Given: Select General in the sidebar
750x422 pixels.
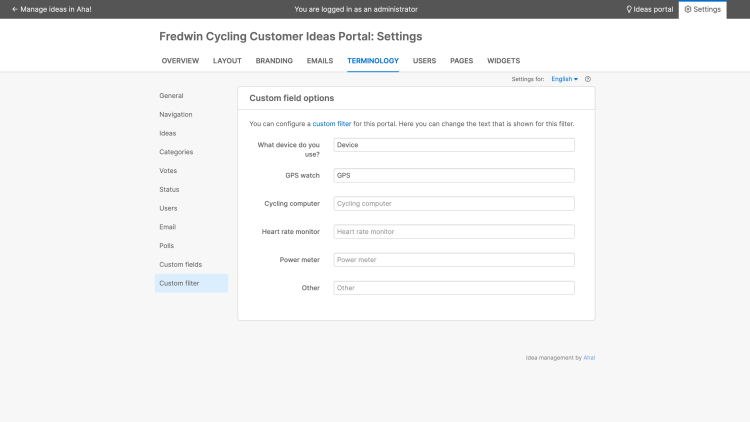Looking at the screenshot, I should pyautogui.click(x=171, y=96).
